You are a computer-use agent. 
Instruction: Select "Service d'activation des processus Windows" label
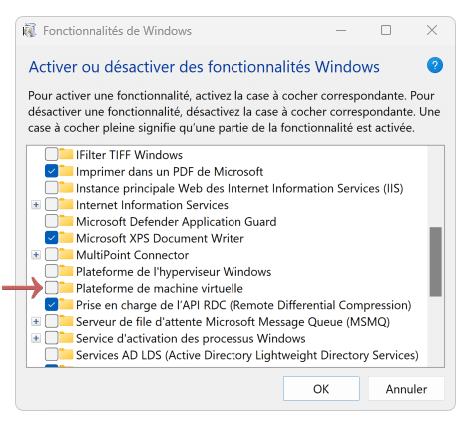click(x=191, y=338)
